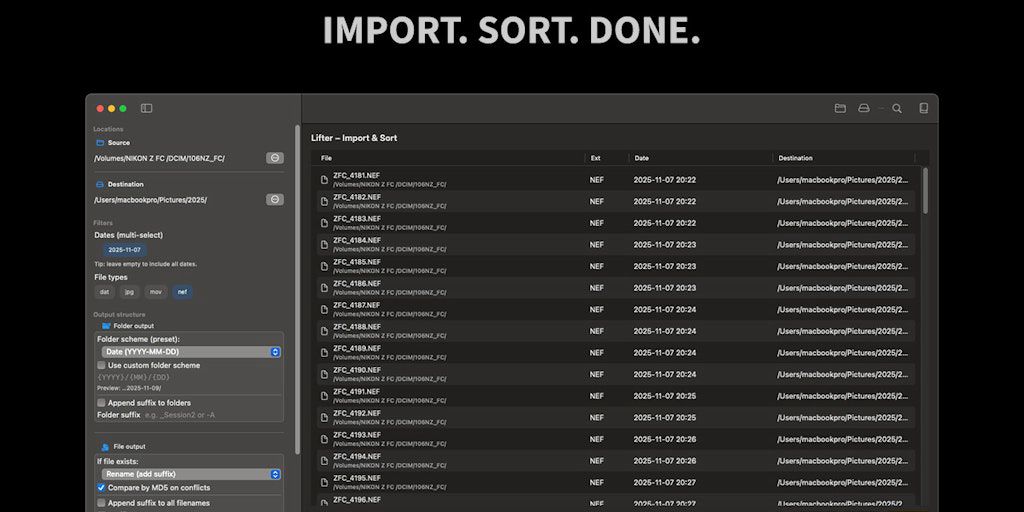
Task: Click the Folder output icon
Action: [x=106, y=326]
